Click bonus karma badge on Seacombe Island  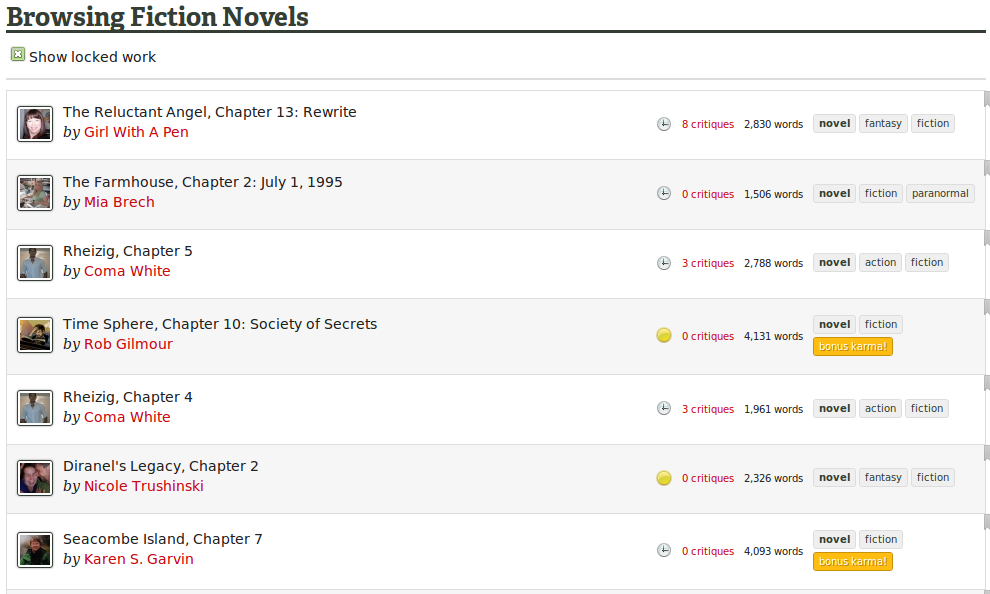pos(852,562)
